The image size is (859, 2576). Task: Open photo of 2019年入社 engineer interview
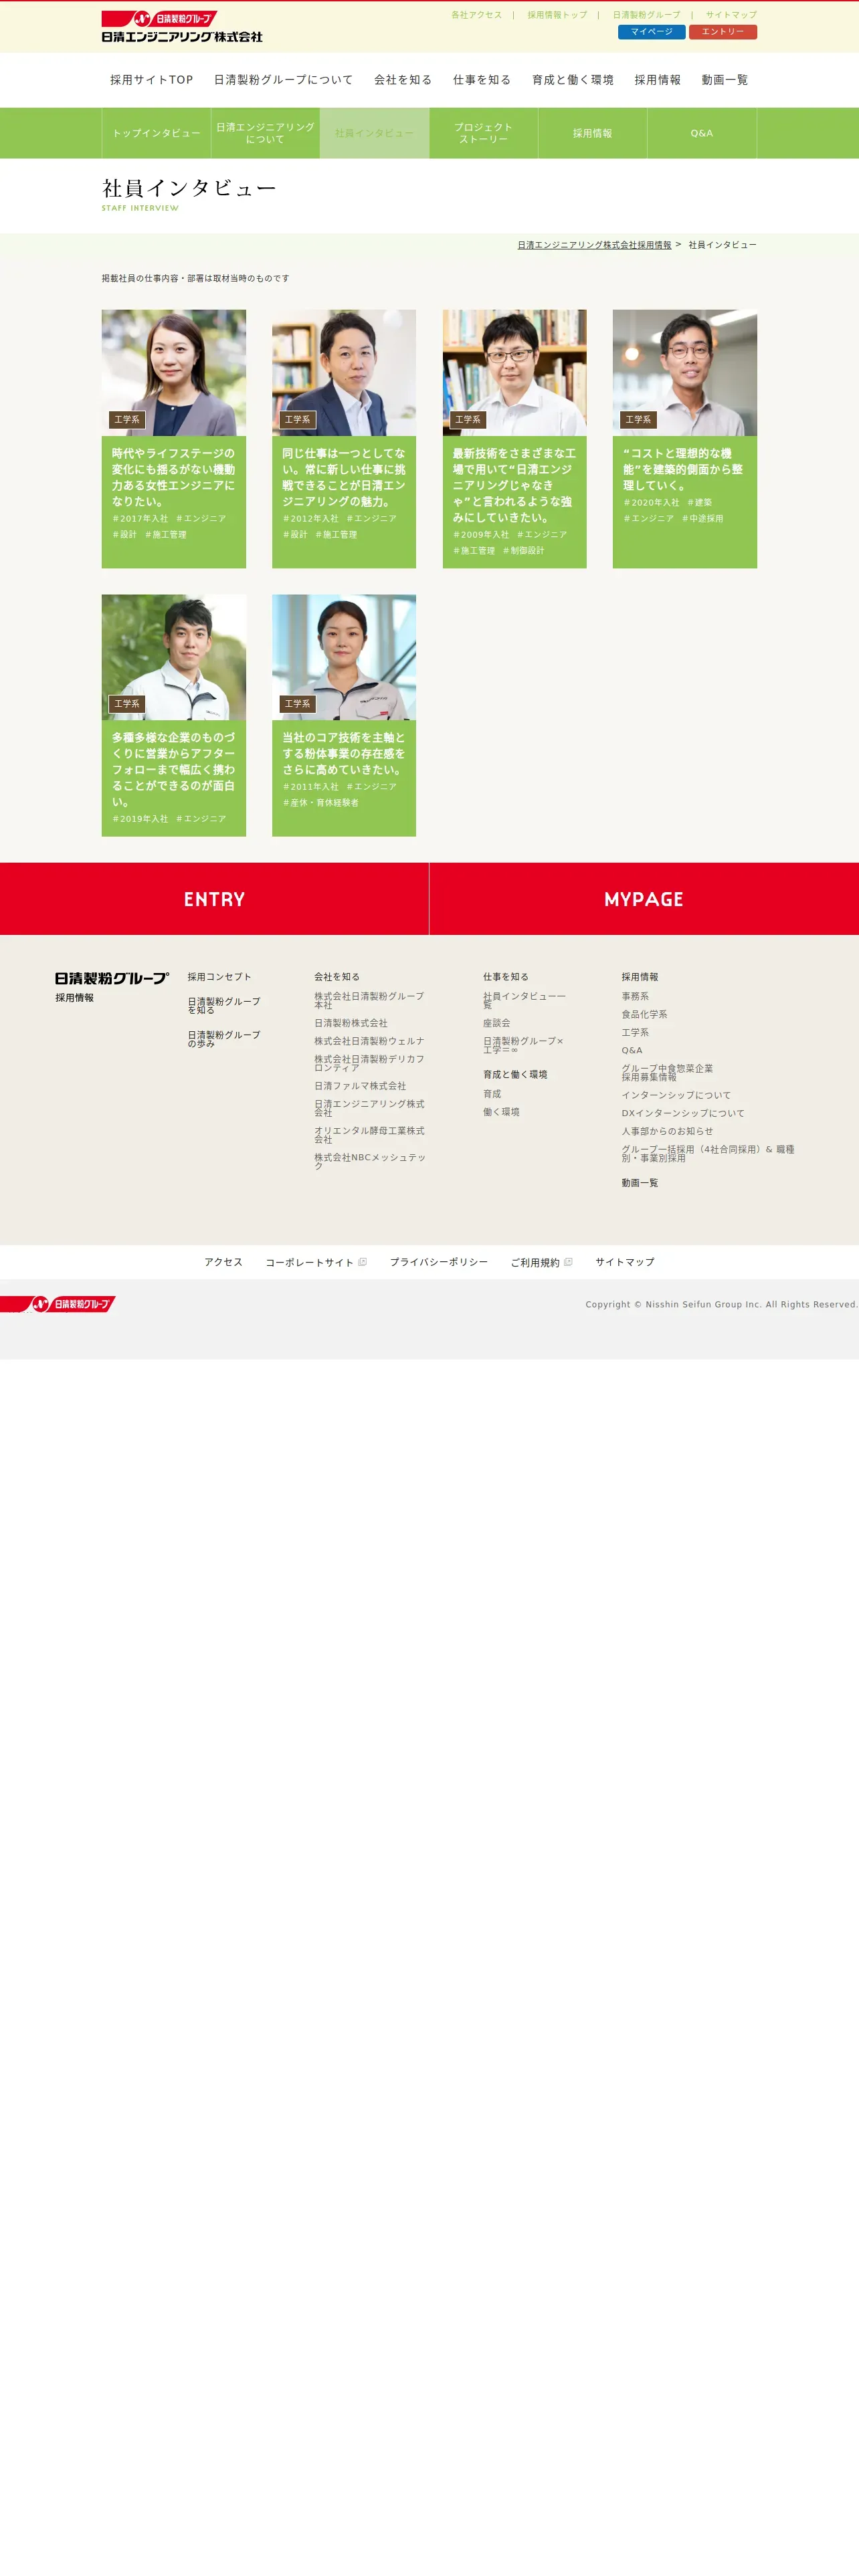point(174,657)
